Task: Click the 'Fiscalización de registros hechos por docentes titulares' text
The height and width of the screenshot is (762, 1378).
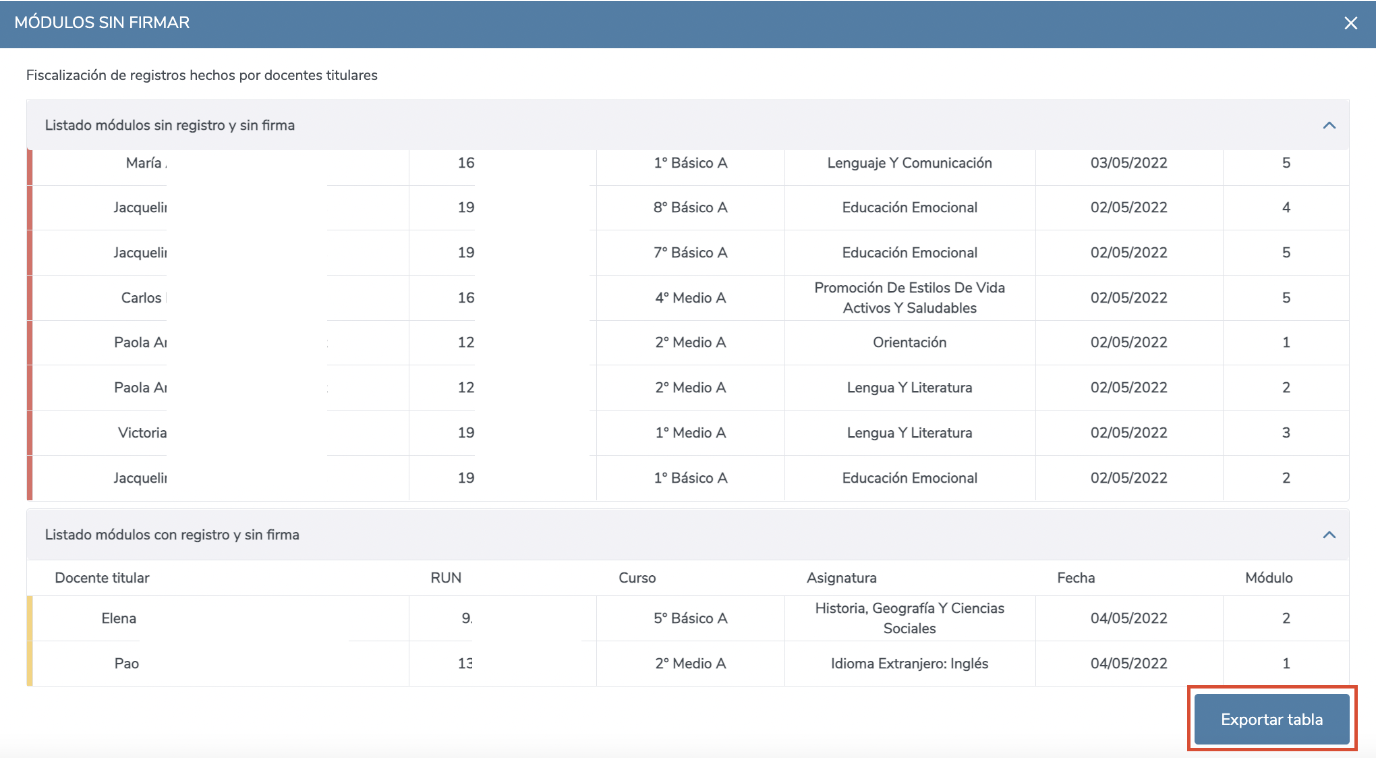Action: 202,75
